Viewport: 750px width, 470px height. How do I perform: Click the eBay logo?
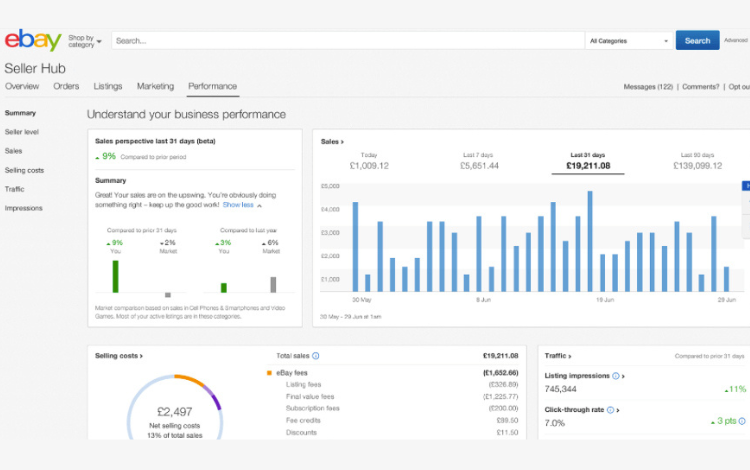(32, 41)
